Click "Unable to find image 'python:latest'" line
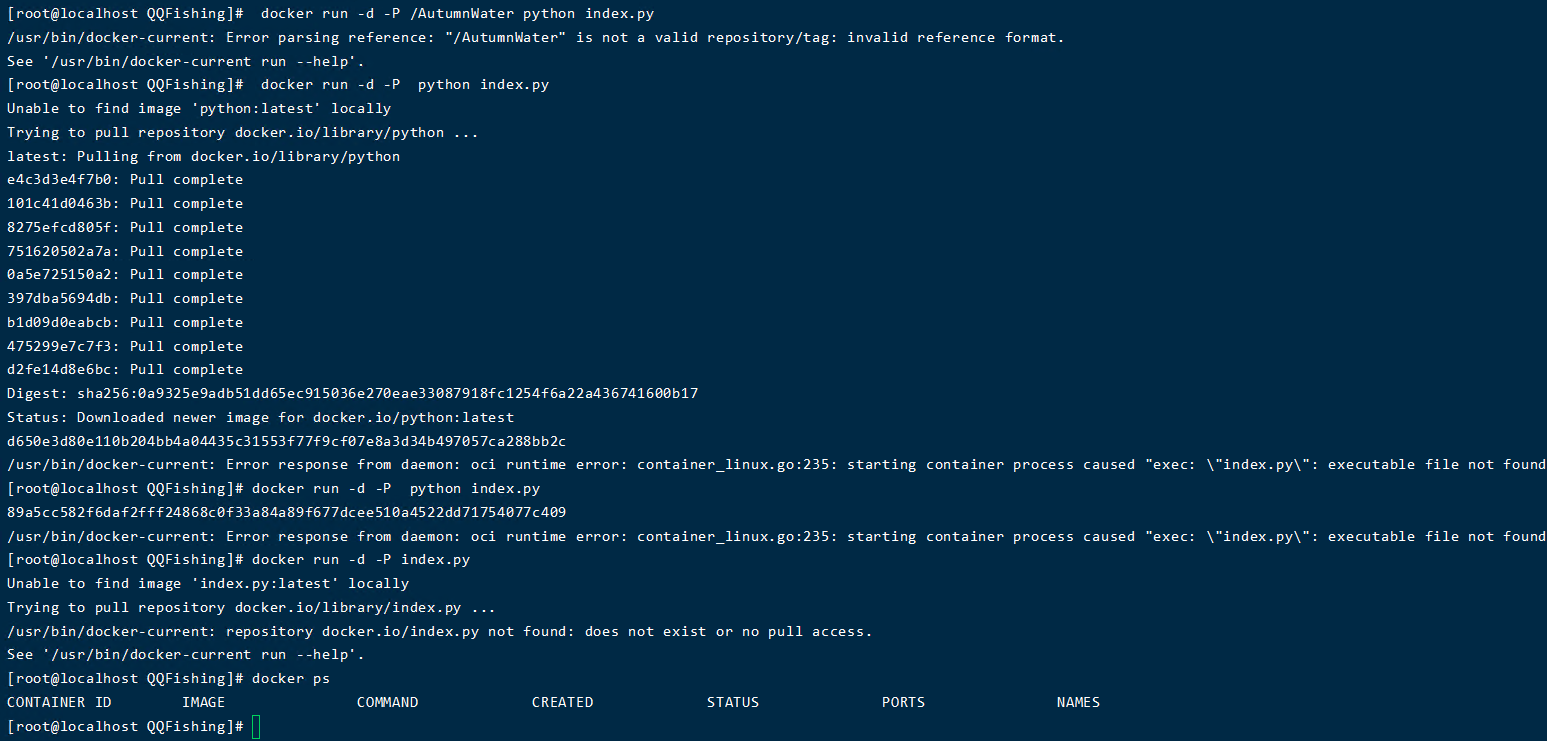This screenshot has height=741, width=1547. tap(199, 108)
